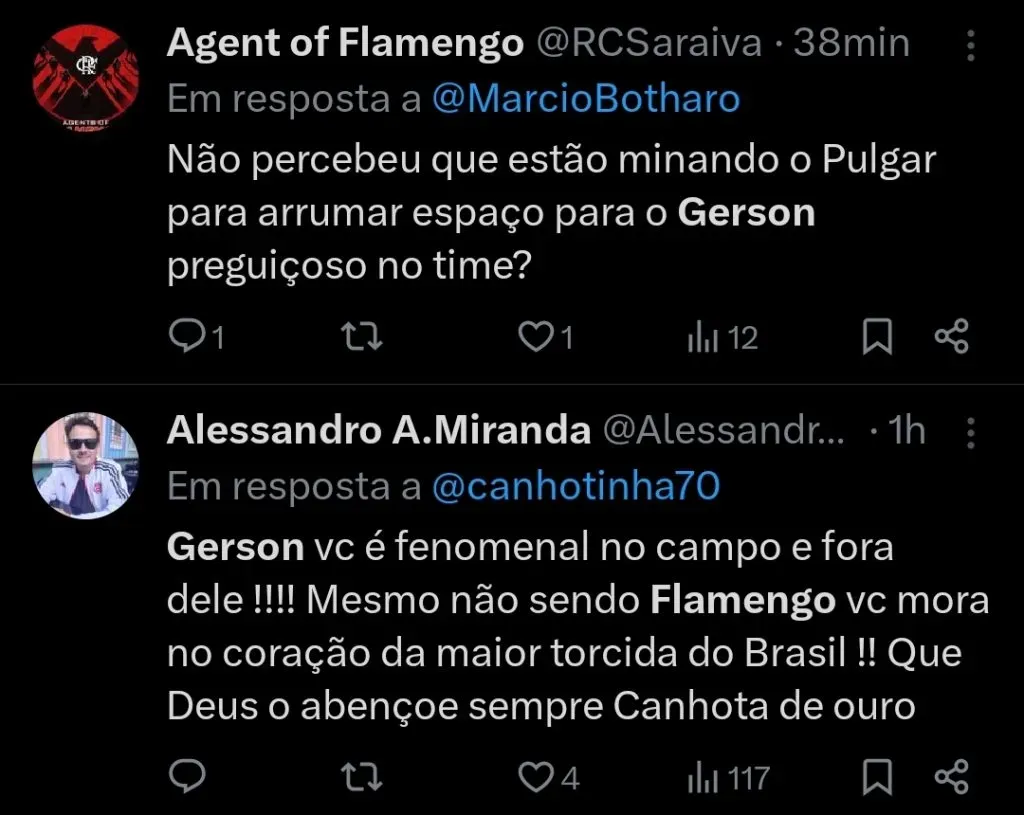Bookmark Agent of Flamengo's tweet

coord(875,336)
